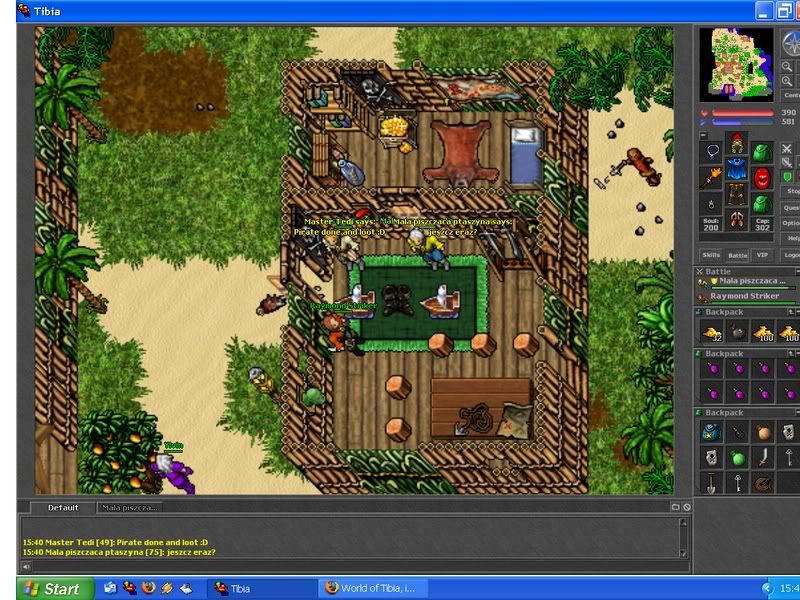Open the Battle list button
800x600 pixels.
pyautogui.click(x=737, y=255)
